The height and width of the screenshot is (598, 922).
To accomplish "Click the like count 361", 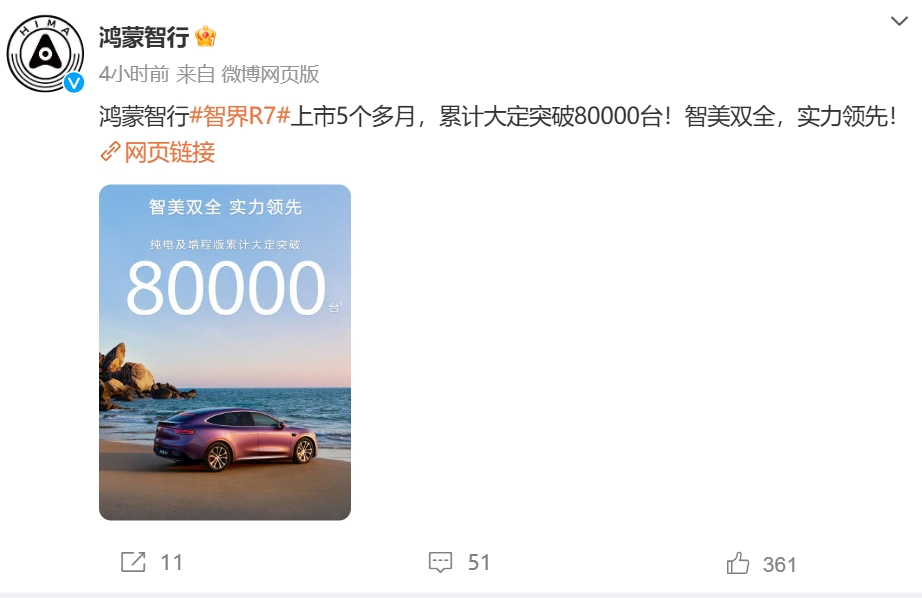I will coord(780,564).
